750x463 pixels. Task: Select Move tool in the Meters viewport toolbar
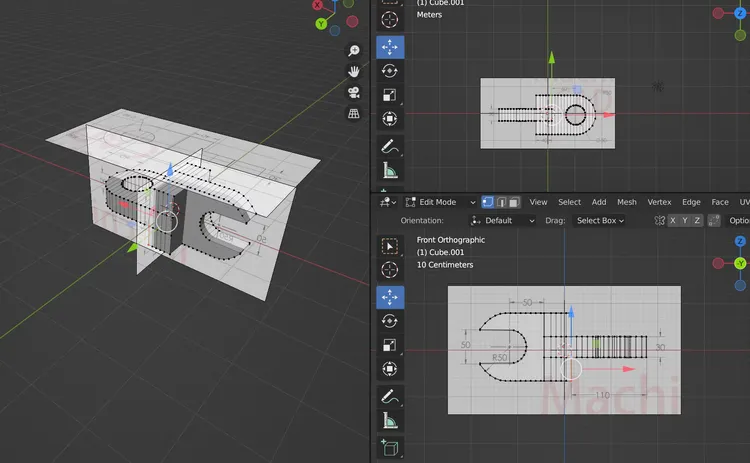tap(390, 47)
